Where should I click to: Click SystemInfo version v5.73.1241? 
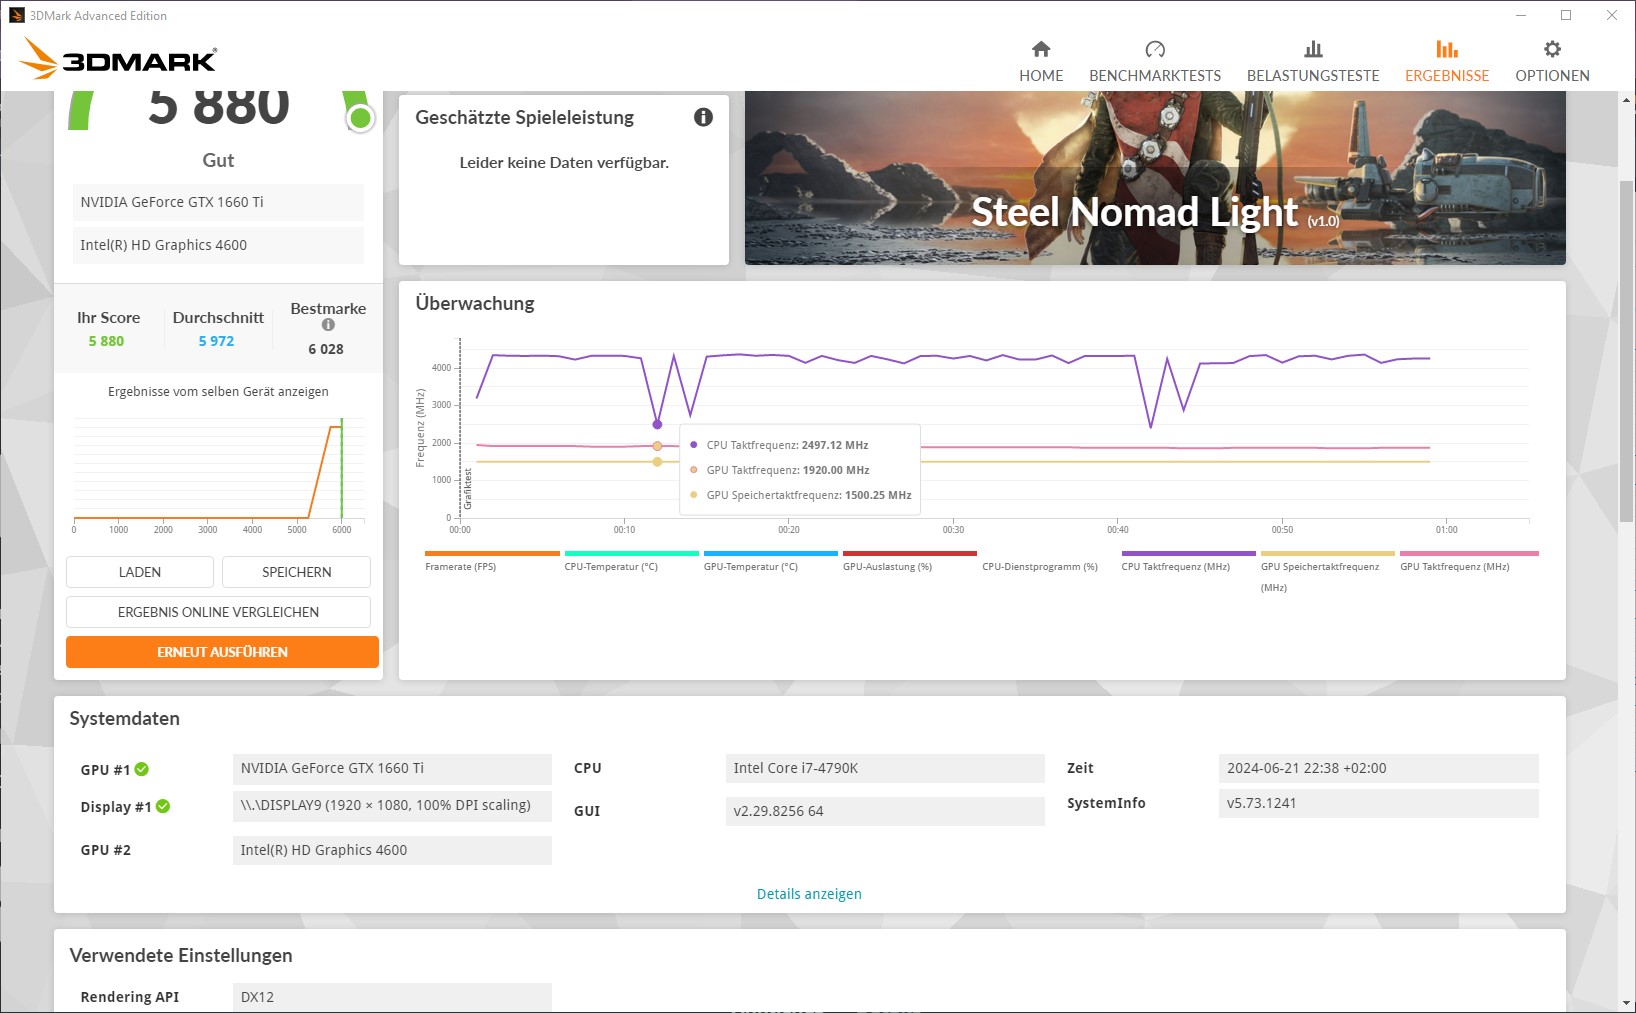pos(1379,803)
